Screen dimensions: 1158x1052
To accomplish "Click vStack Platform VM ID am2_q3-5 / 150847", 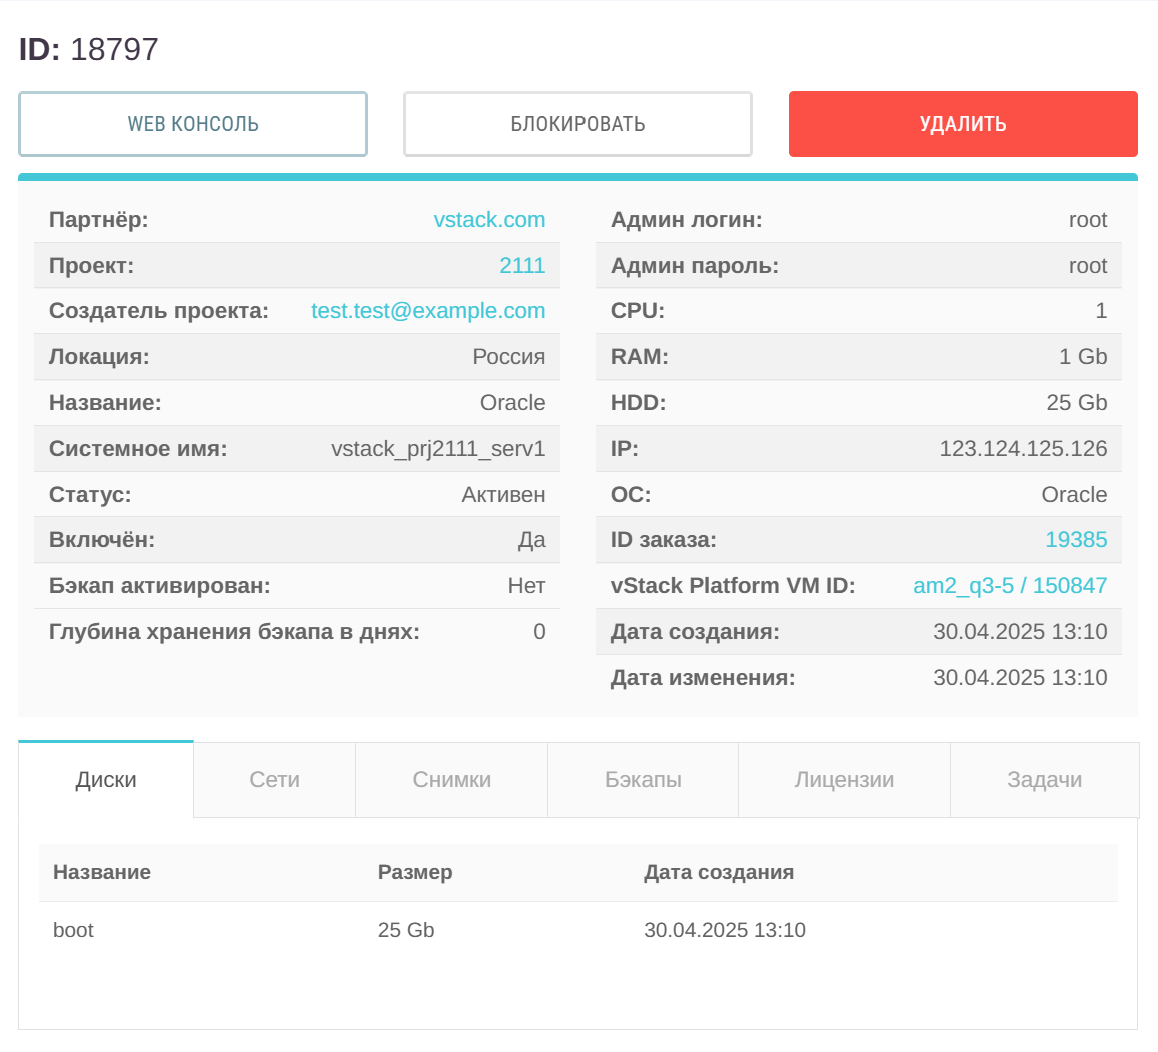I will click(1010, 586).
